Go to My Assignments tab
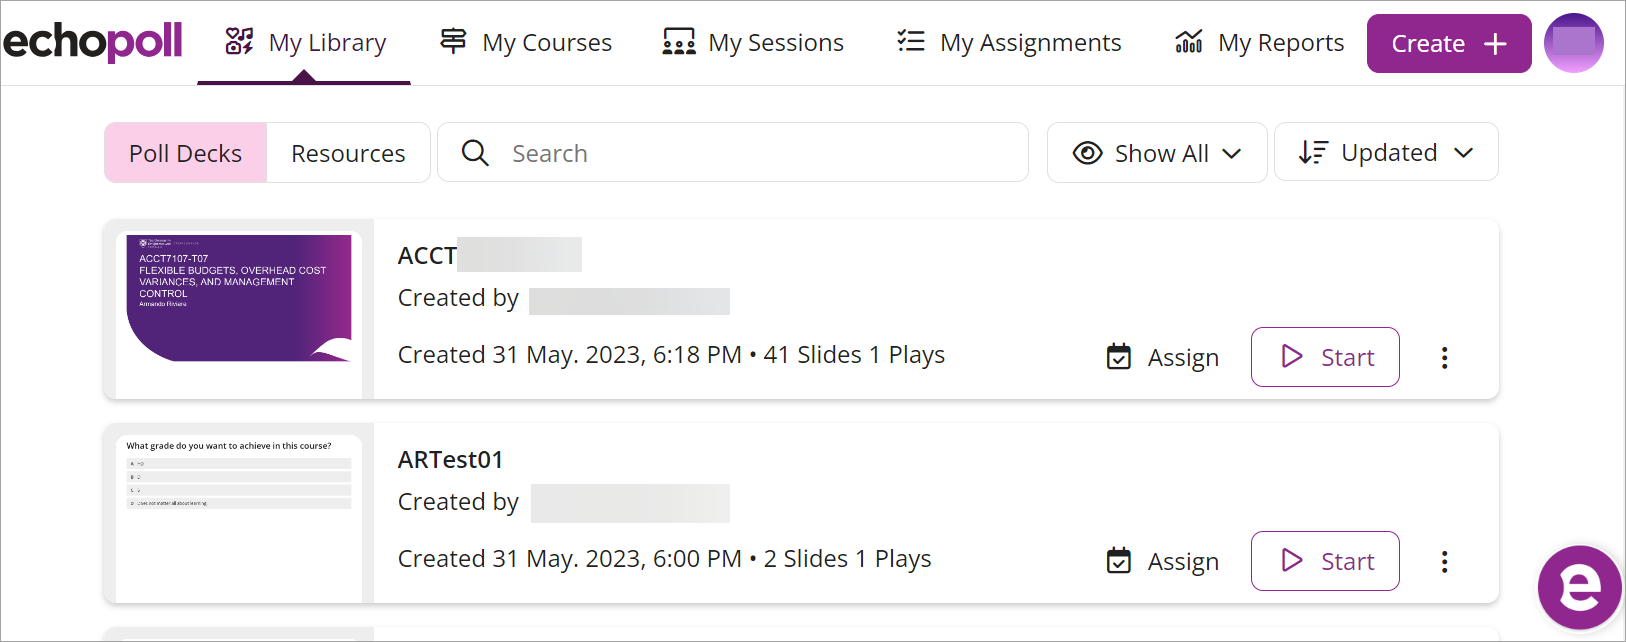The image size is (1626, 642). coord(1009,42)
